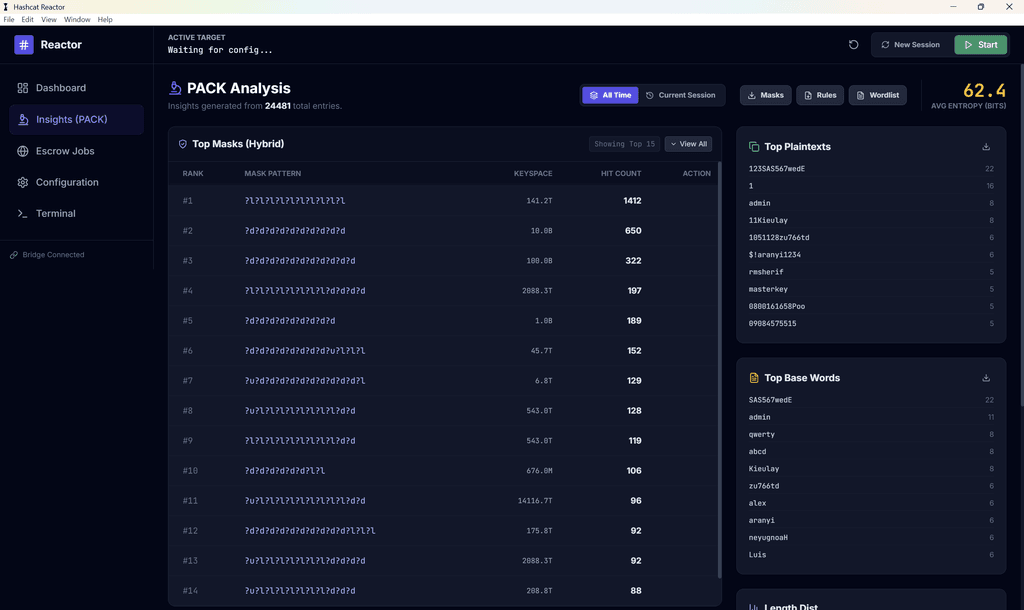1024x610 pixels.
Task: Open the Terminal view
Action: (x=55, y=213)
